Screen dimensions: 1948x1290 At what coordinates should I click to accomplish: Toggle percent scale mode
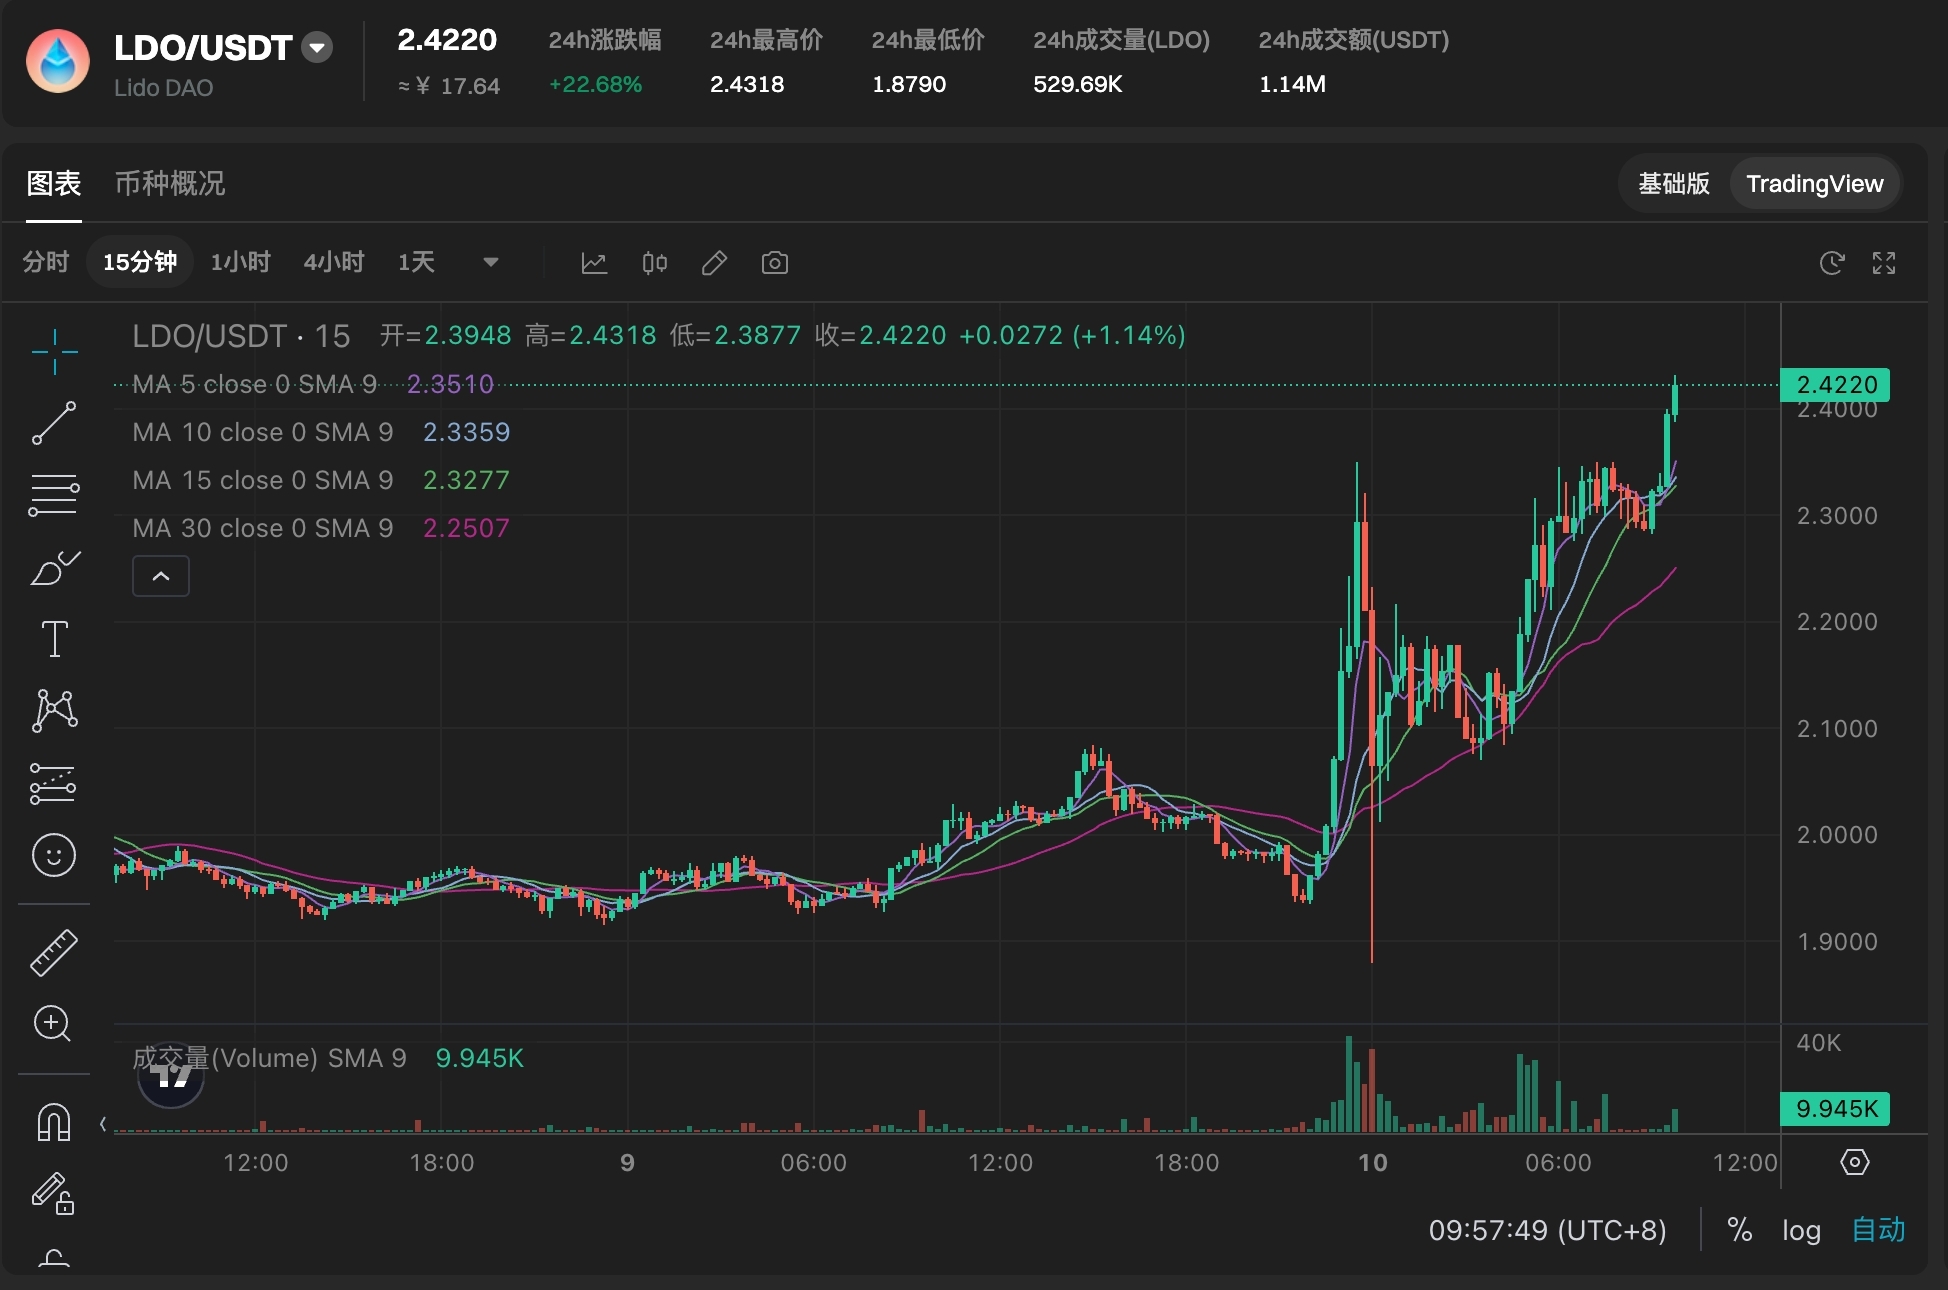(1739, 1230)
